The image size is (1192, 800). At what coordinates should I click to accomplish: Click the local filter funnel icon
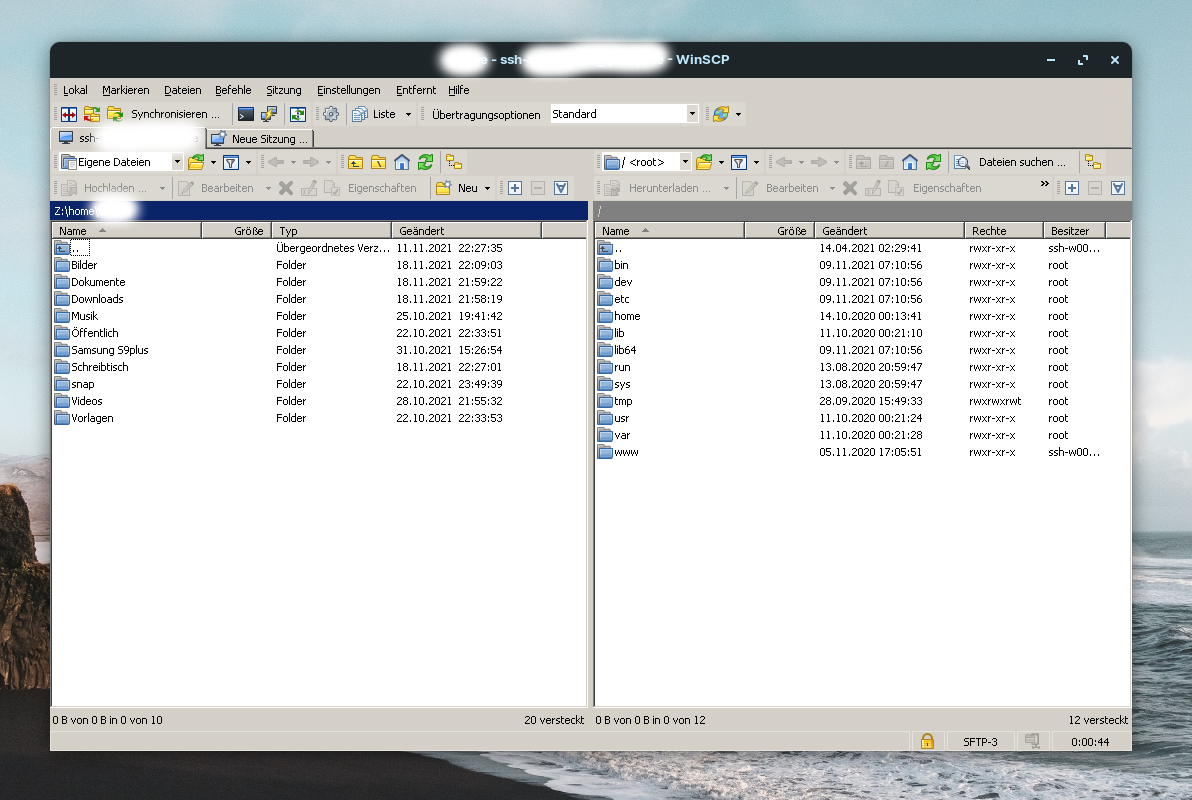231,162
